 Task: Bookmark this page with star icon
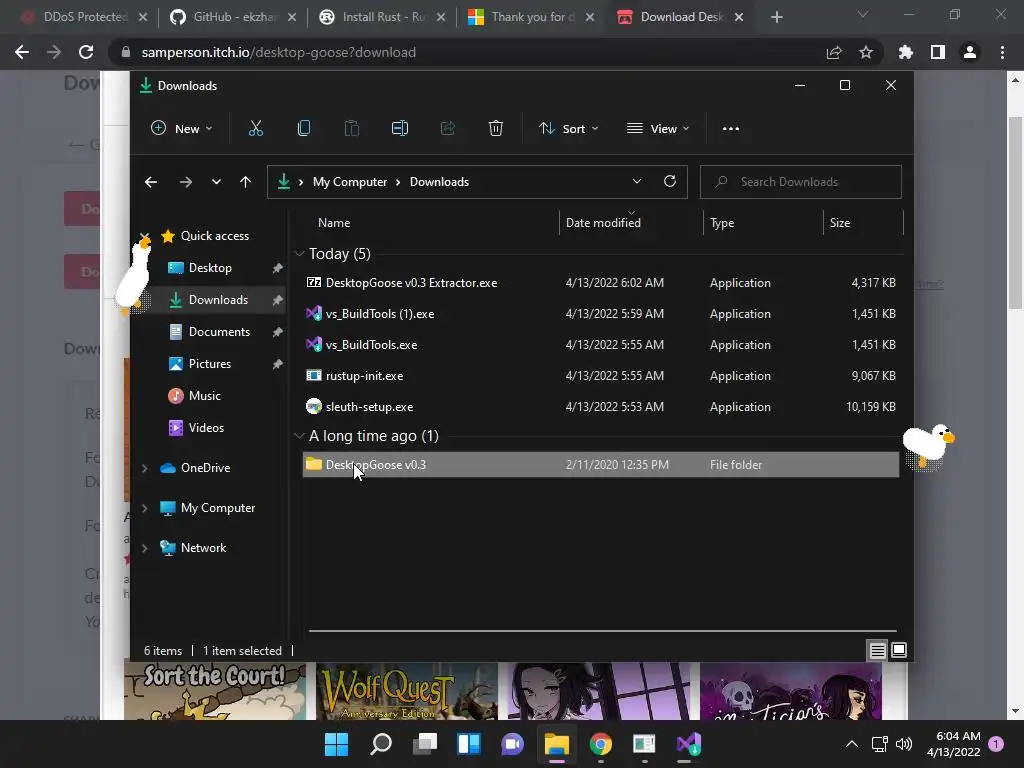(x=866, y=52)
